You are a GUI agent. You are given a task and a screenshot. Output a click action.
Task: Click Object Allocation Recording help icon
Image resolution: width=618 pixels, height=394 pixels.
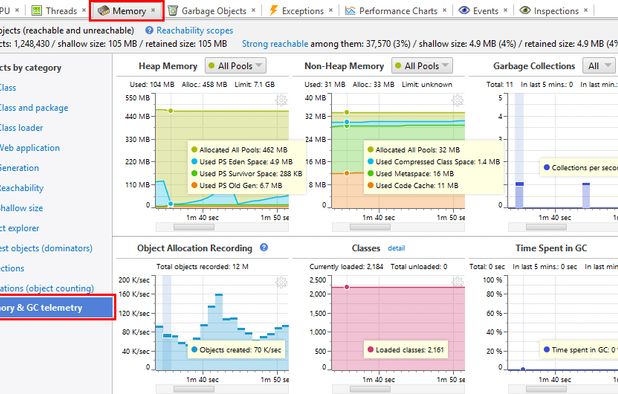264,247
